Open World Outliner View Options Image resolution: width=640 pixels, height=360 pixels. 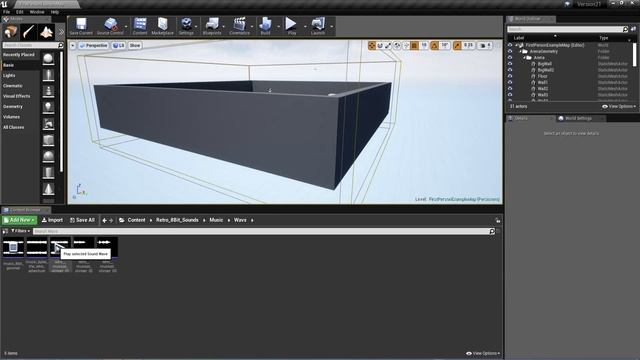pyautogui.click(x=619, y=107)
